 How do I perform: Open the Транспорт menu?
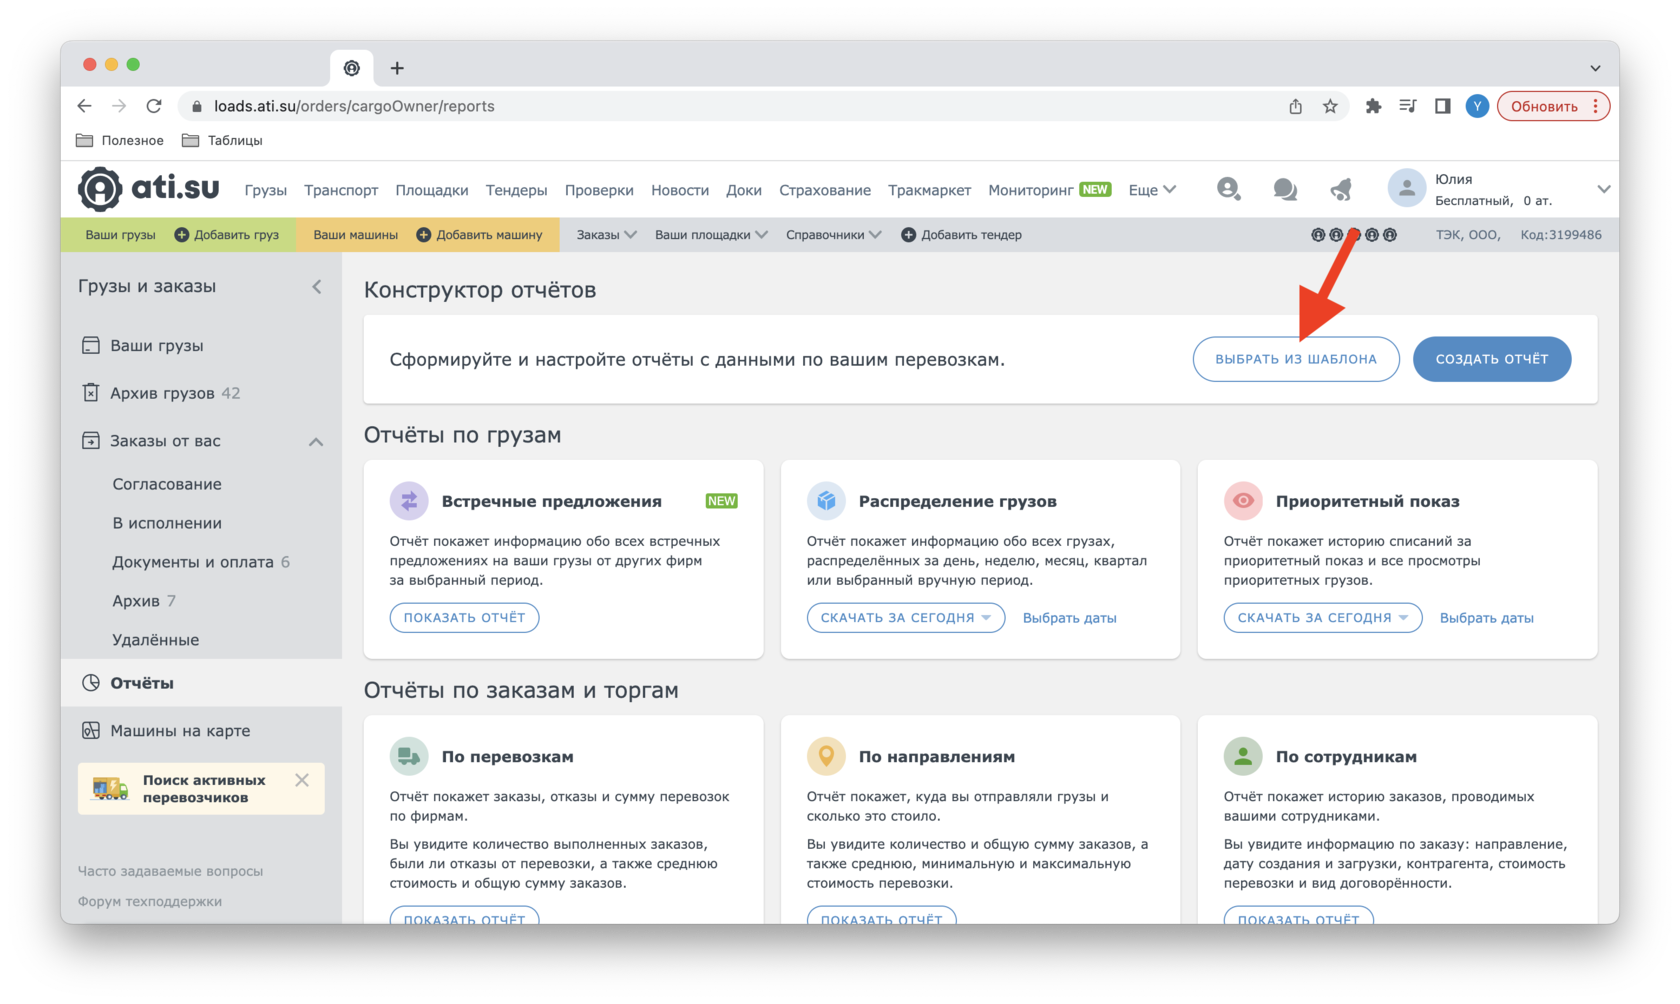pos(341,190)
